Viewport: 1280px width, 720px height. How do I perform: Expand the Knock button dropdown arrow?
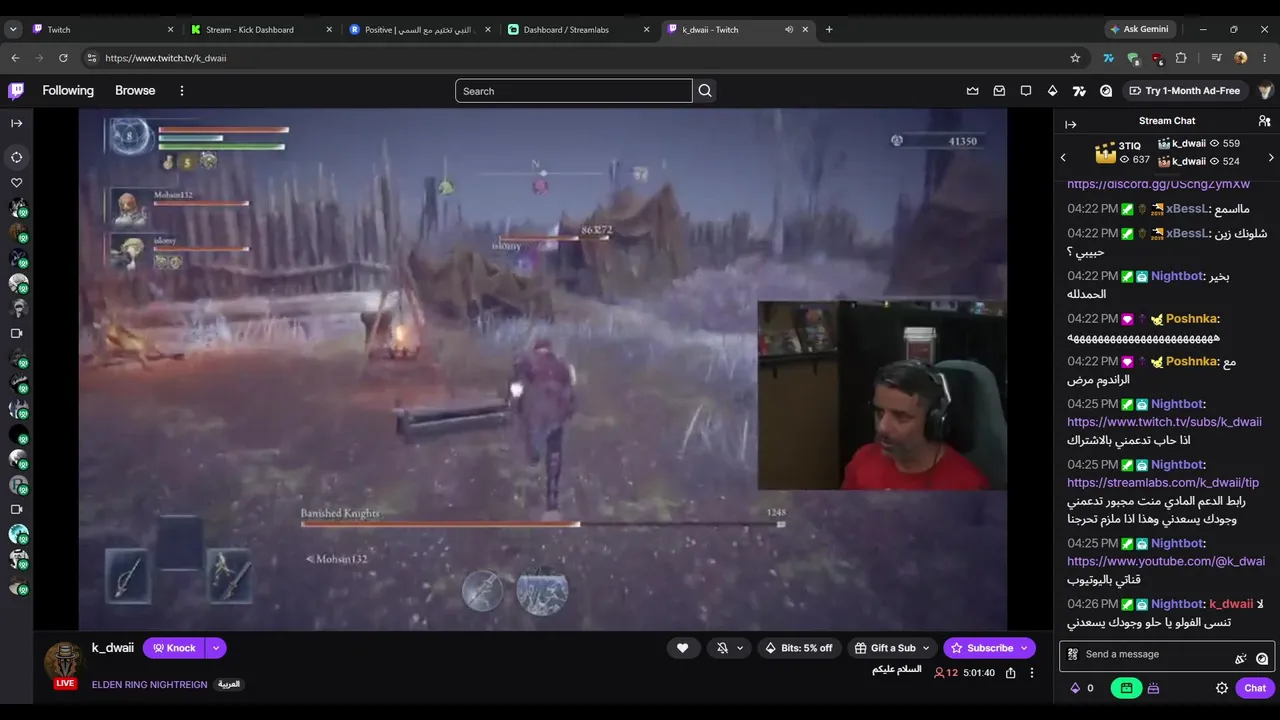tap(215, 648)
